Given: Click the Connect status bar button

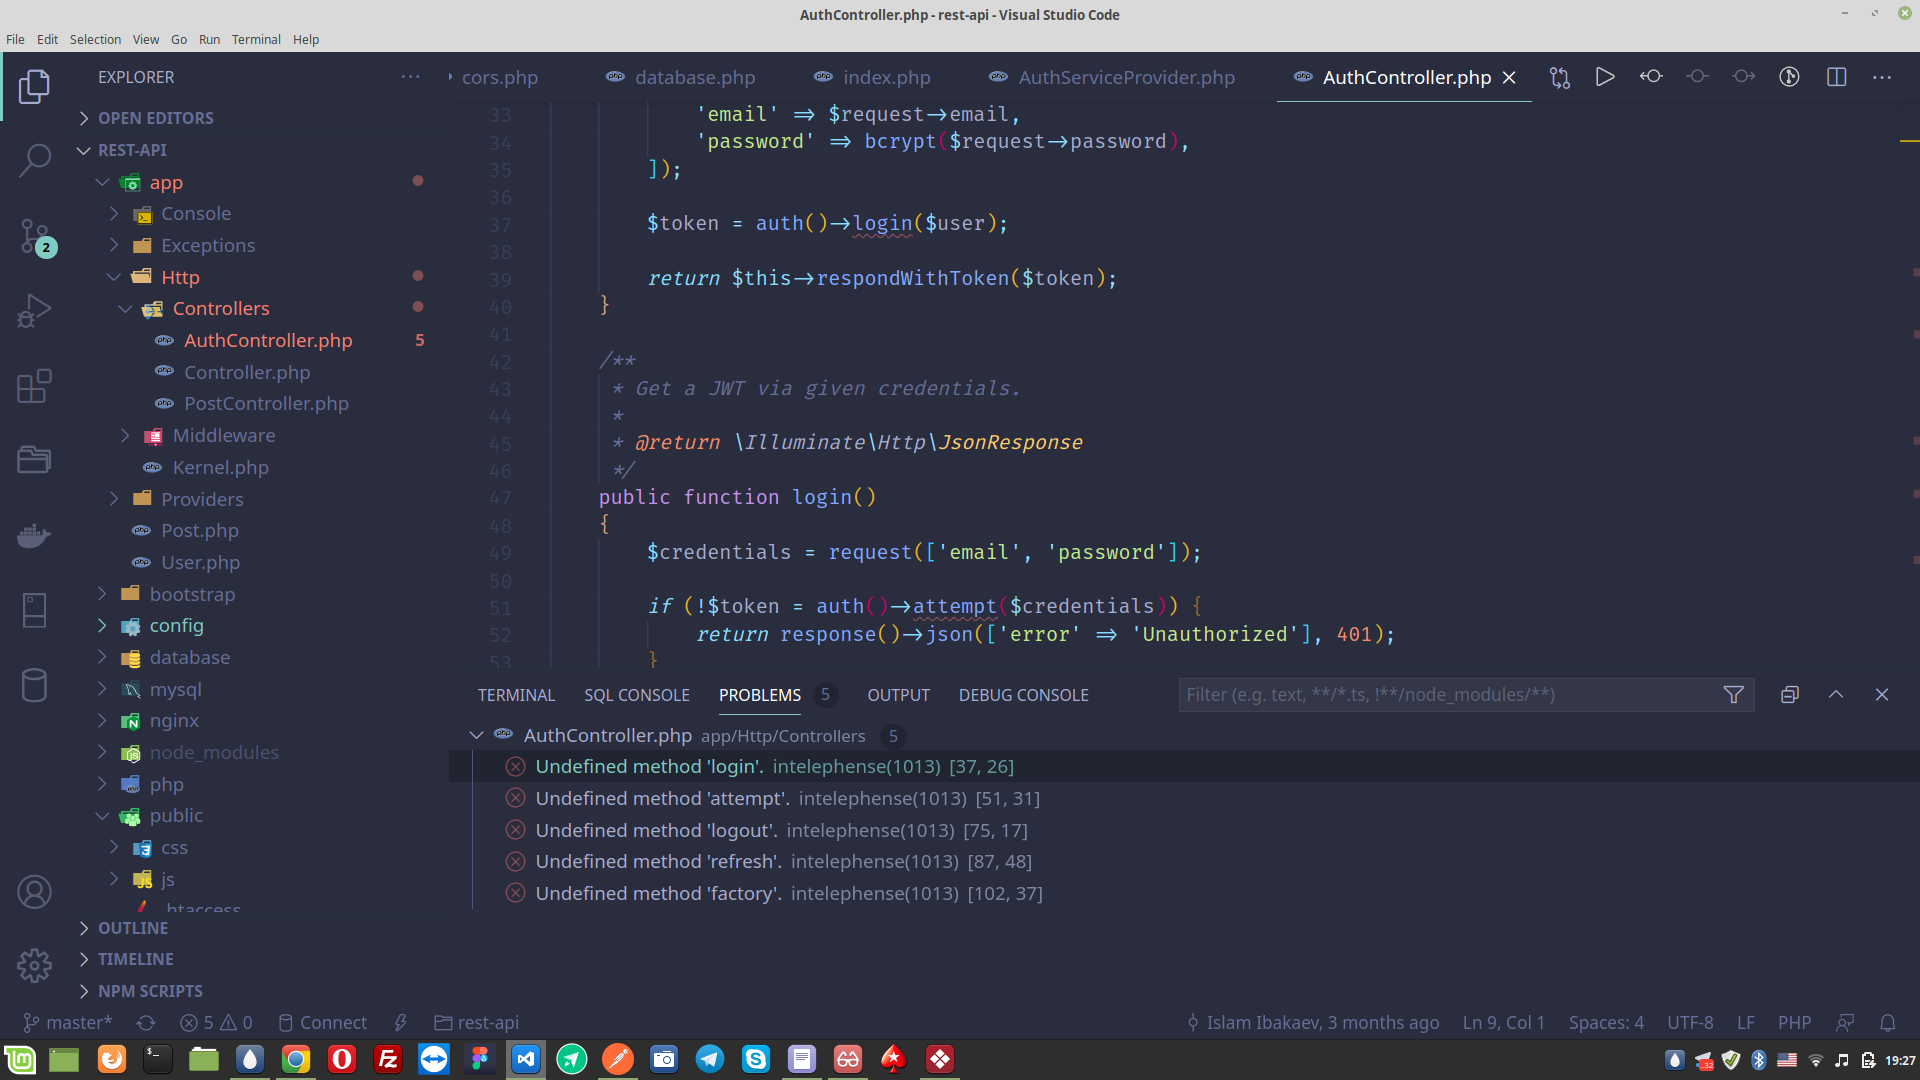Looking at the screenshot, I should point(322,1023).
